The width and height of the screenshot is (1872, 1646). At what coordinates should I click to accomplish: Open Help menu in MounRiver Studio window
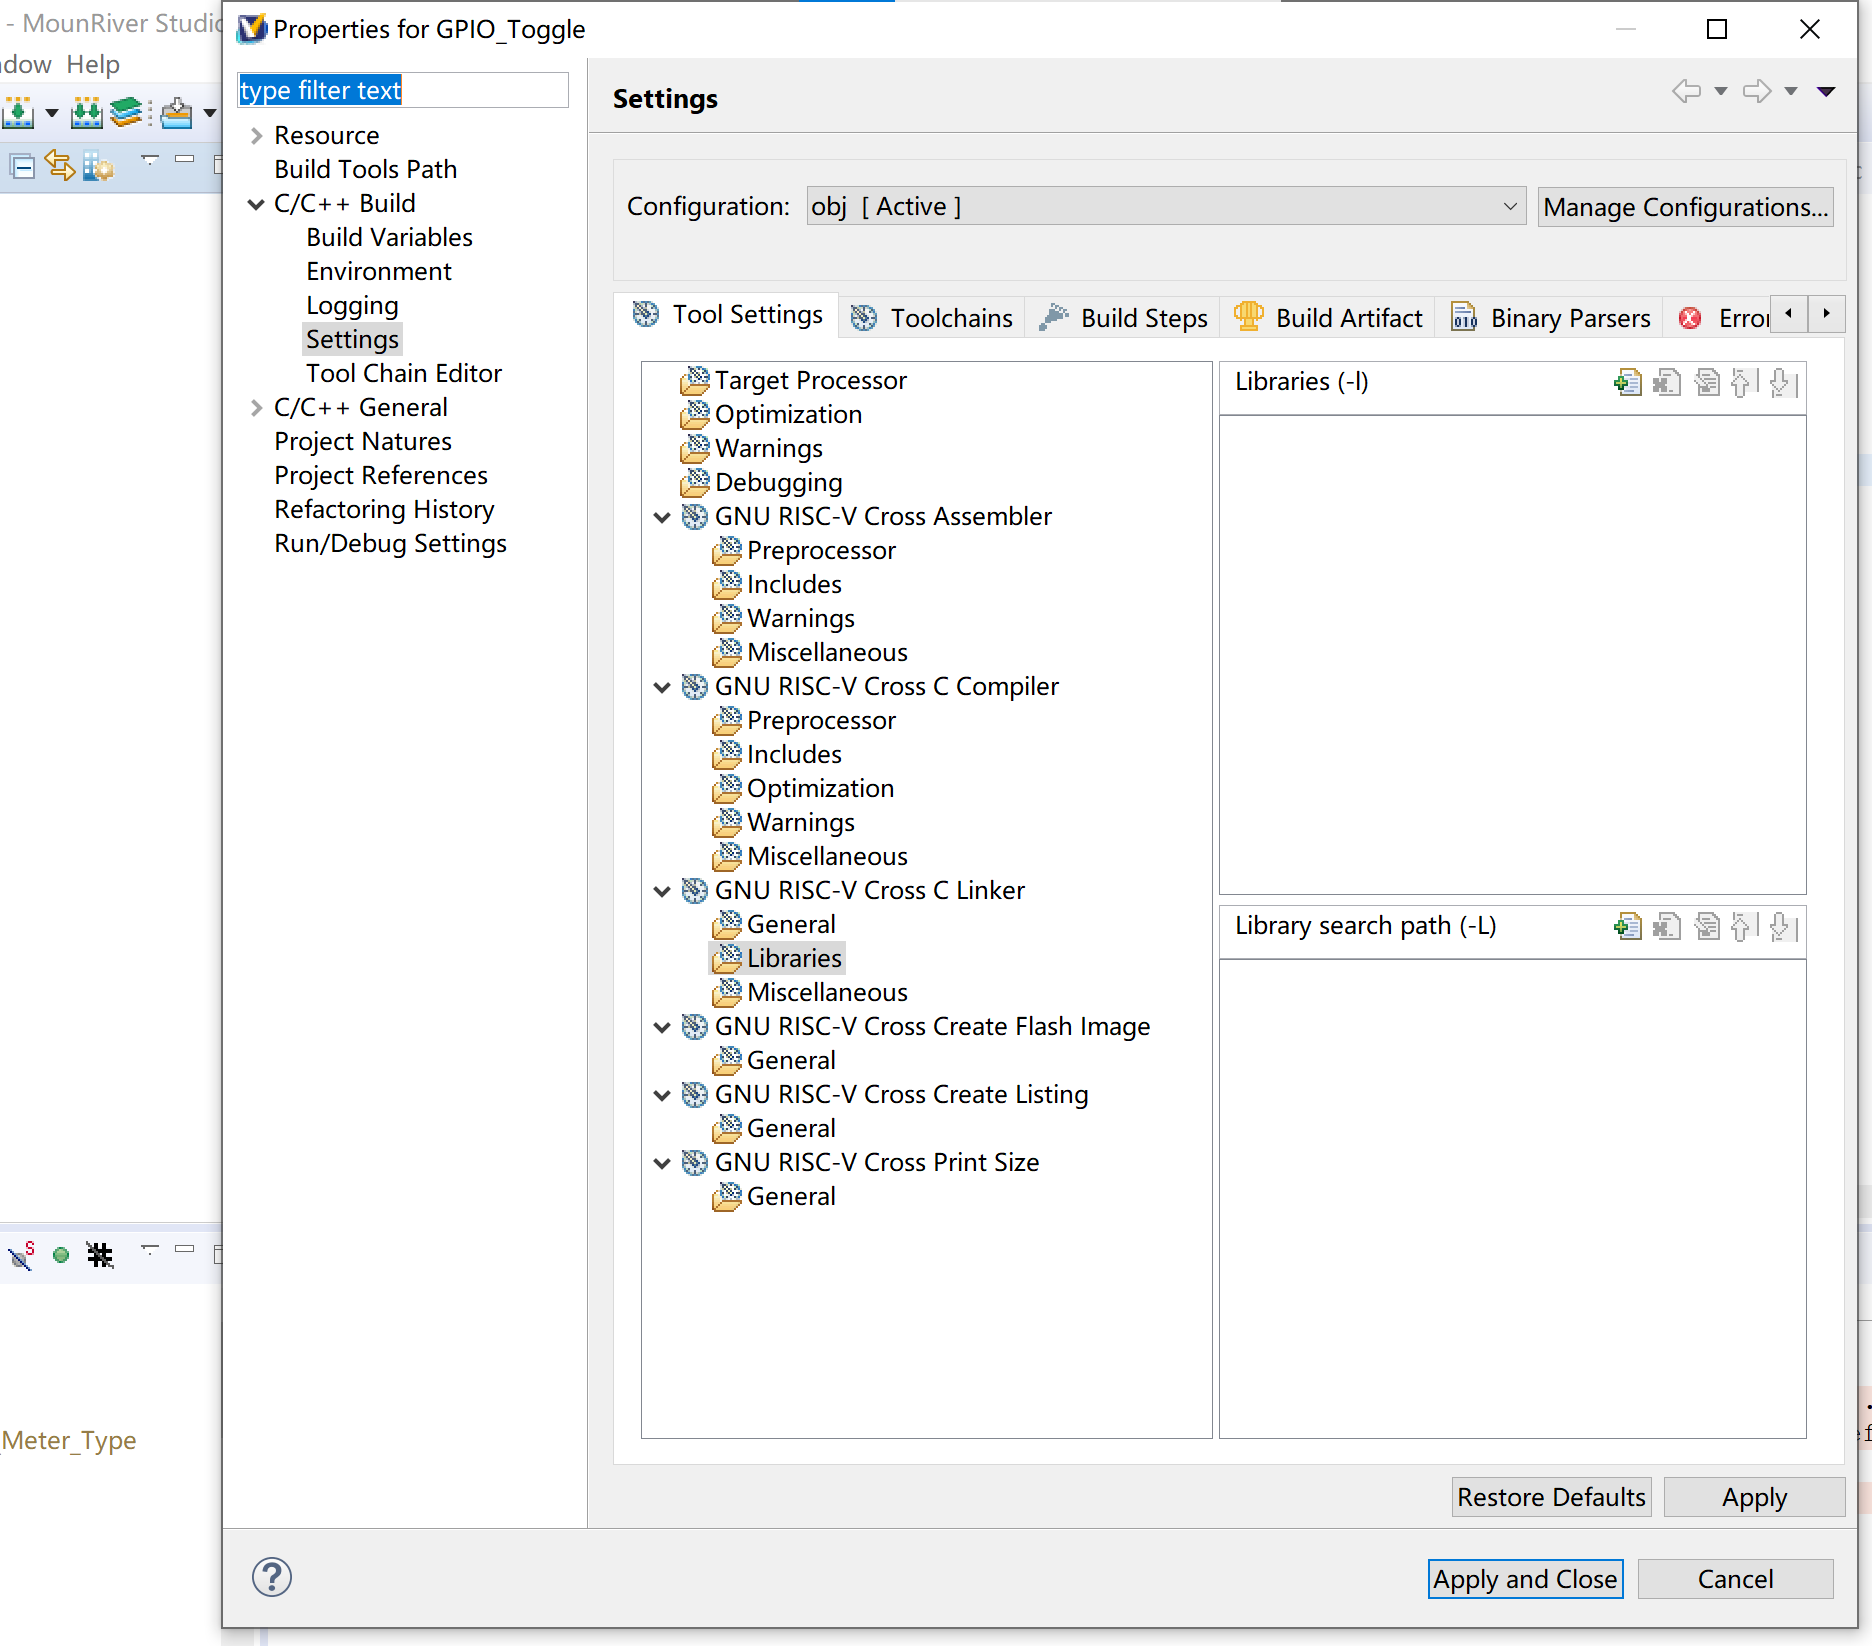(x=93, y=64)
